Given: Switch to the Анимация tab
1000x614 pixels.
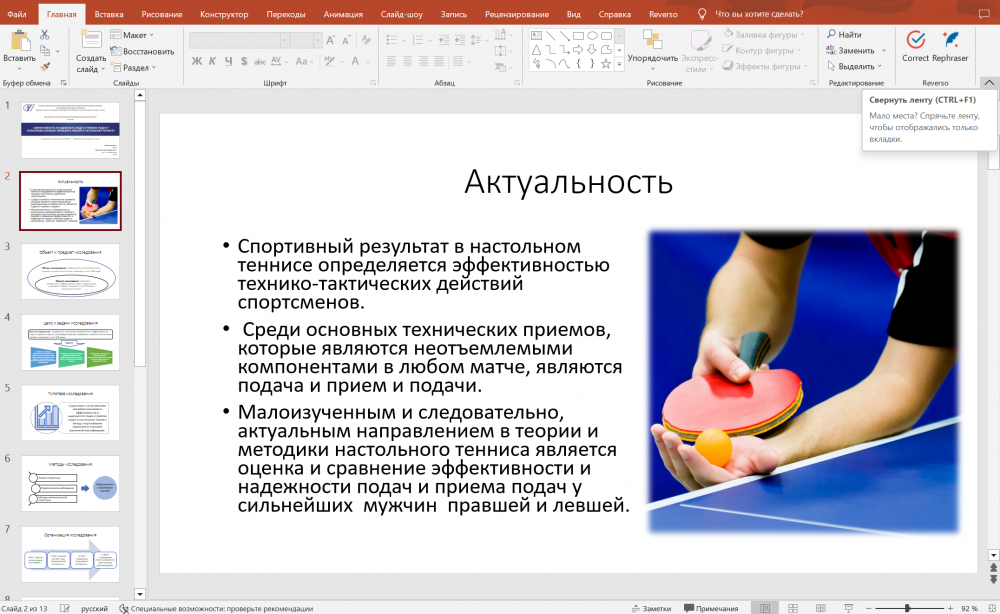Looking at the screenshot, I should coord(343,14).
